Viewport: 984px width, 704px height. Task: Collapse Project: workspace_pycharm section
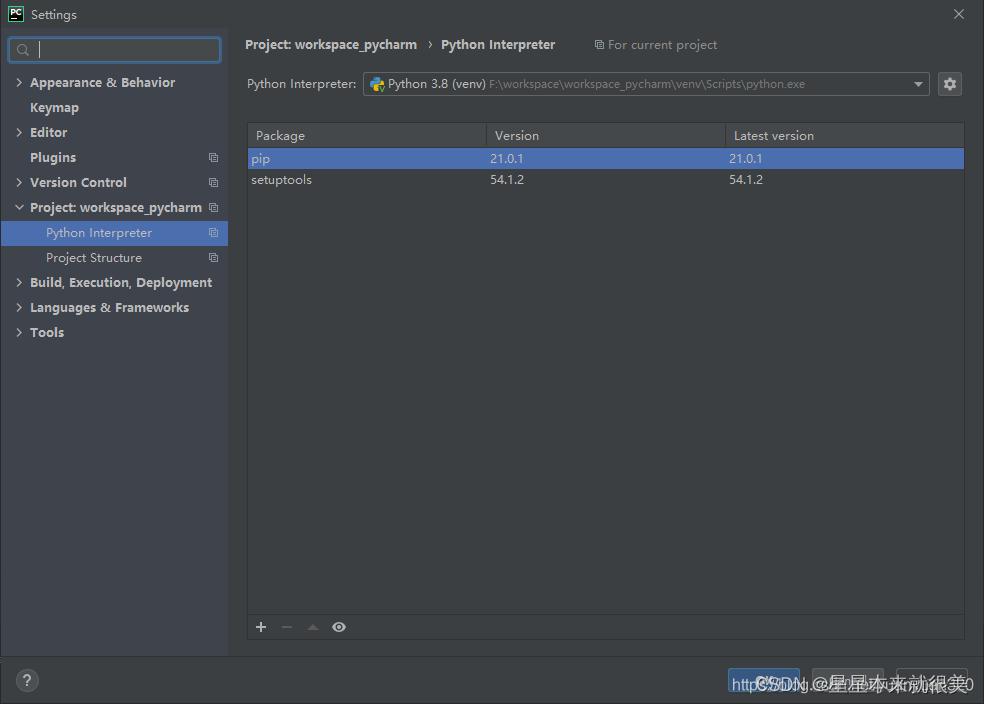19,208
